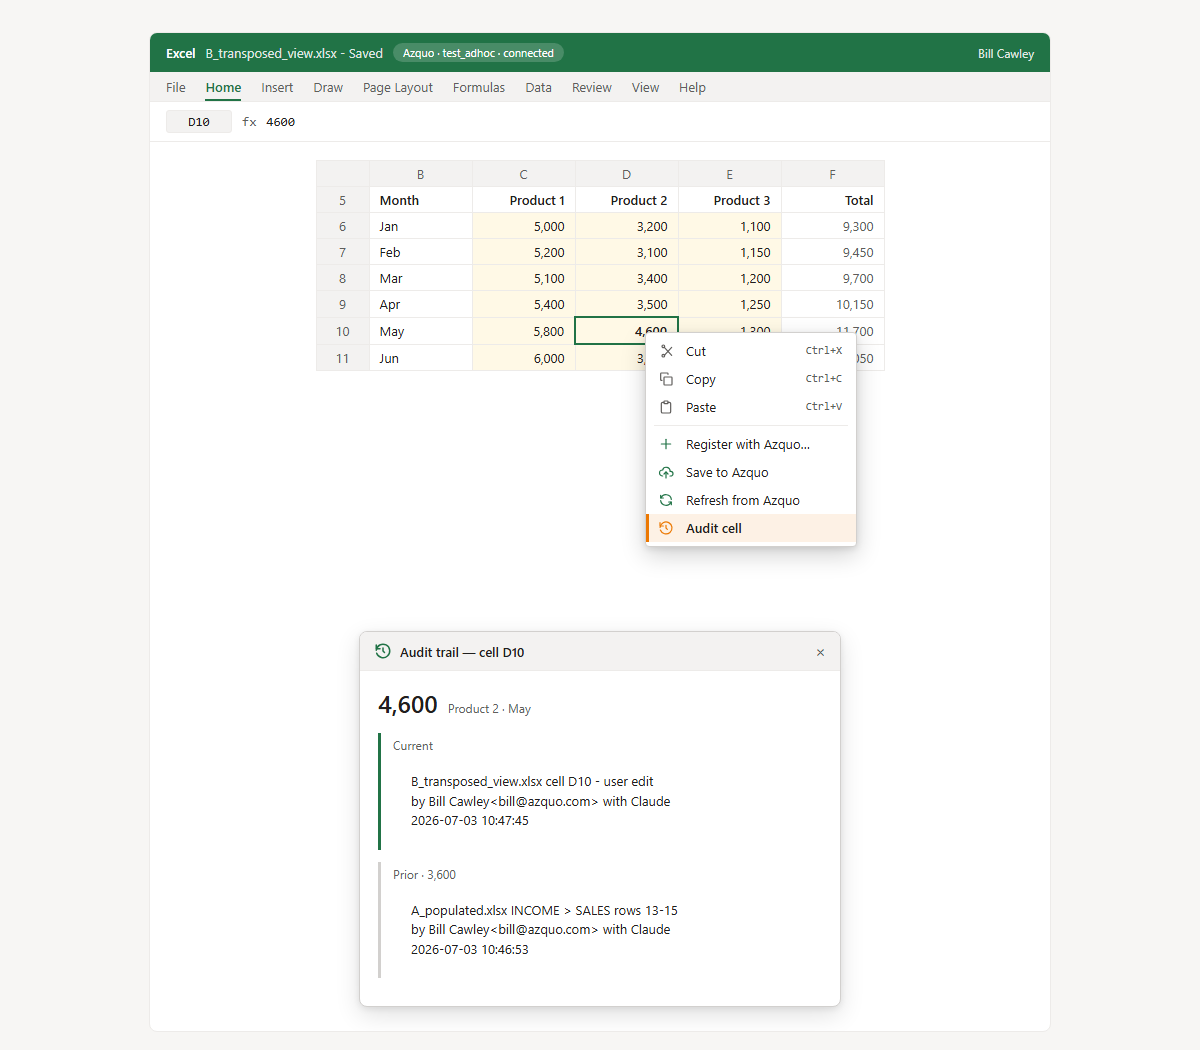Select column F header

click(833, 174)
